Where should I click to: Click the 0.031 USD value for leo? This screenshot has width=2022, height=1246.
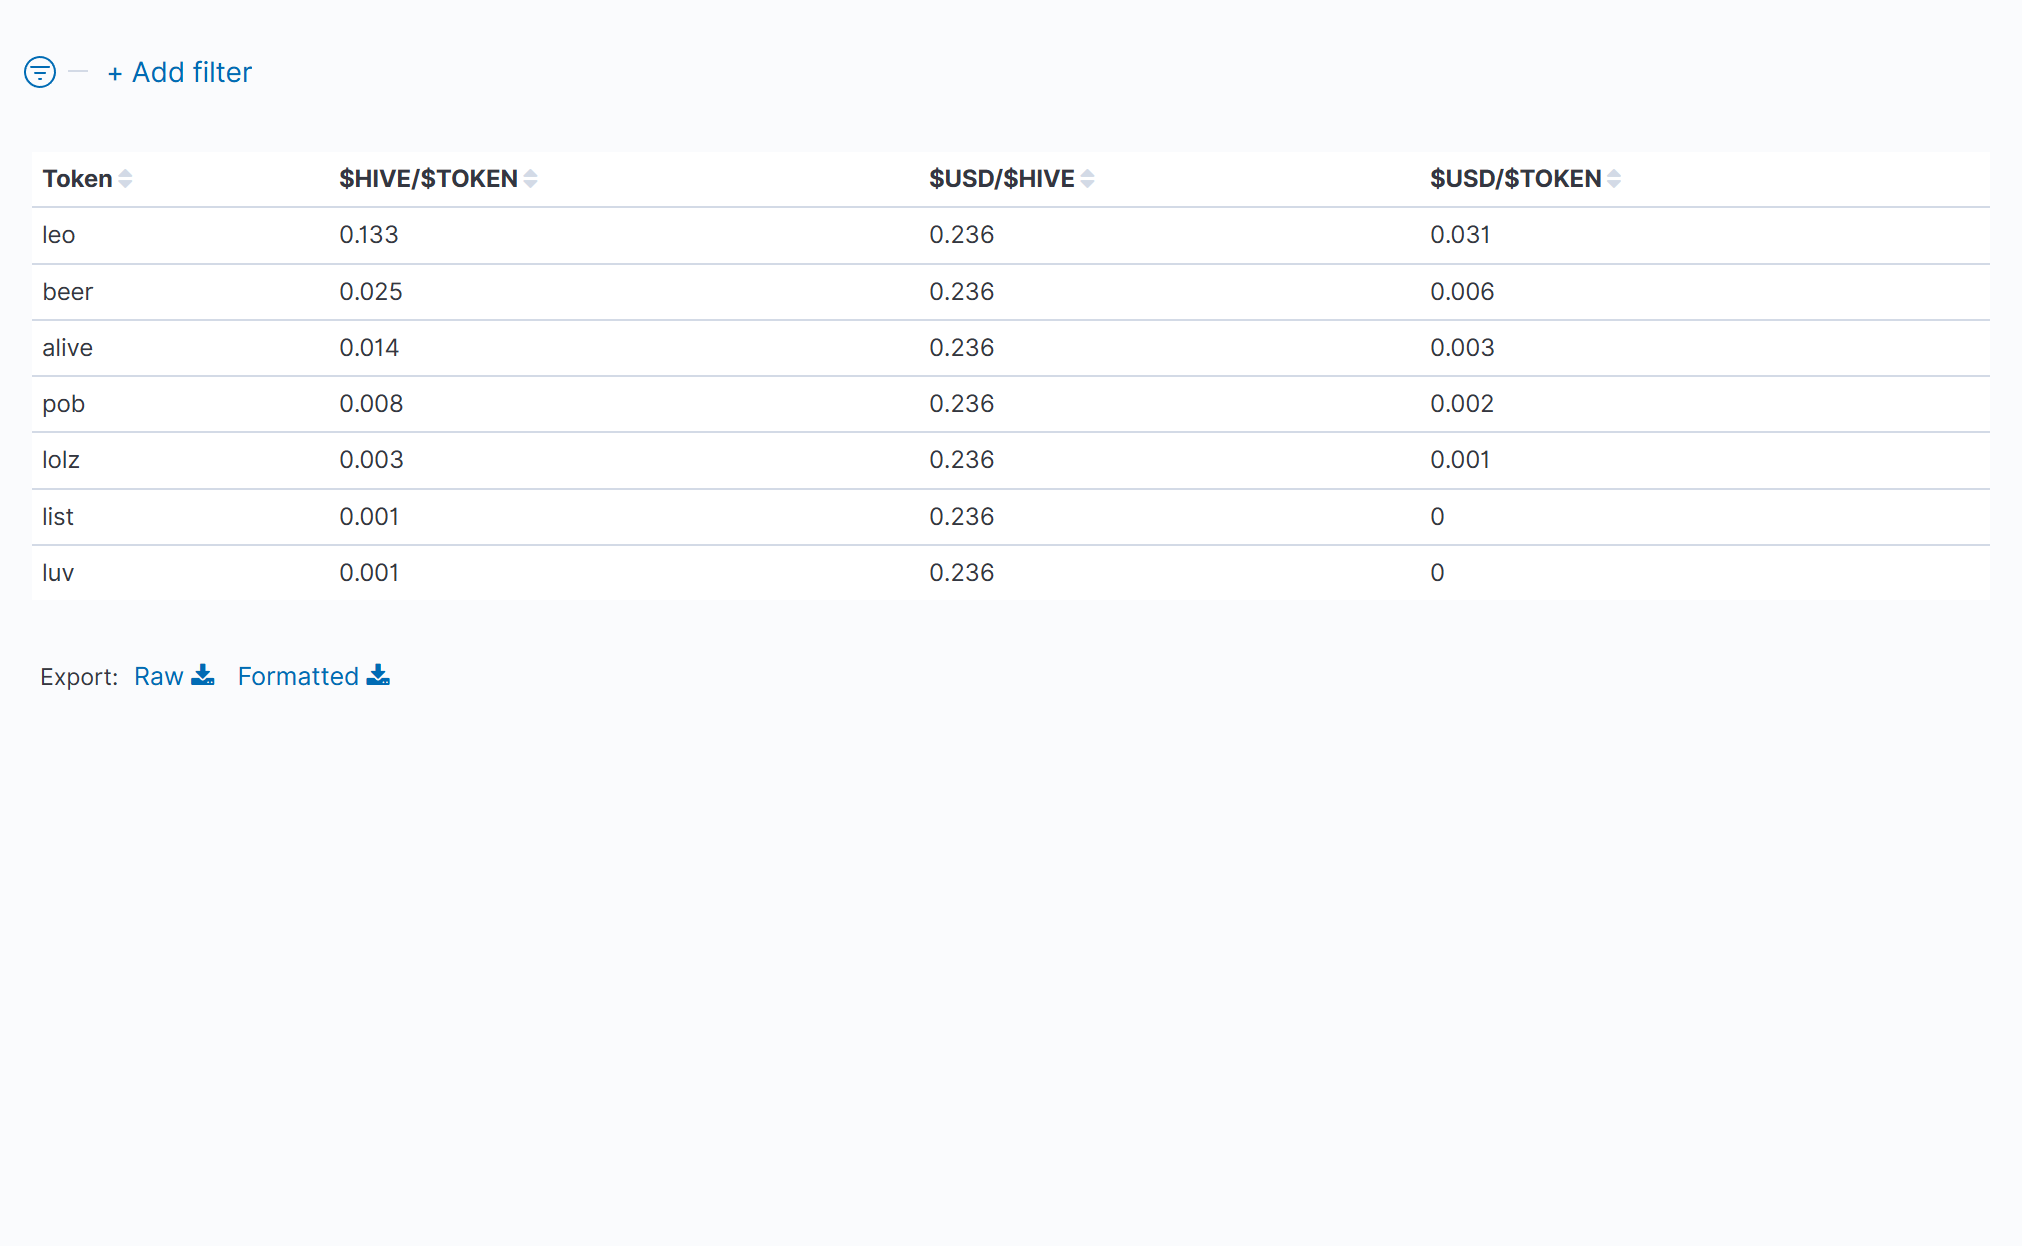(x=1460, y=235)
